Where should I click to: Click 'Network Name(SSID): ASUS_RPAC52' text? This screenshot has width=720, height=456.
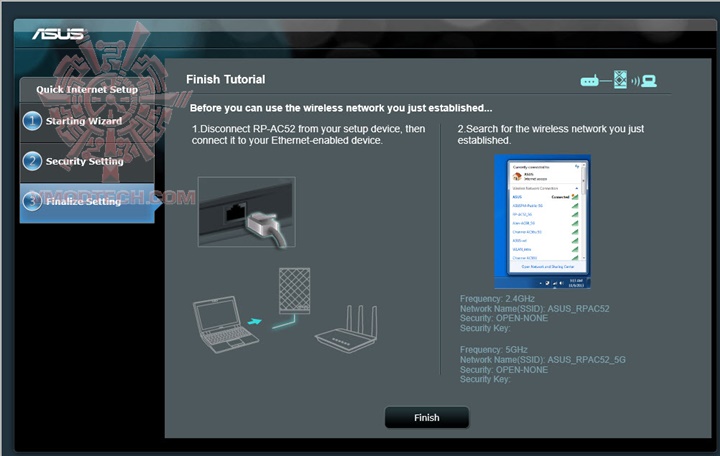point(534,309)
